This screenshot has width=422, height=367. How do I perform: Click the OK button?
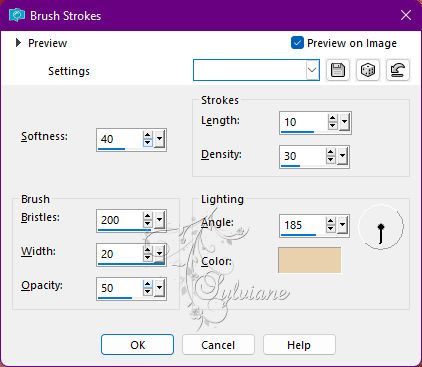(x=137, y=345)
